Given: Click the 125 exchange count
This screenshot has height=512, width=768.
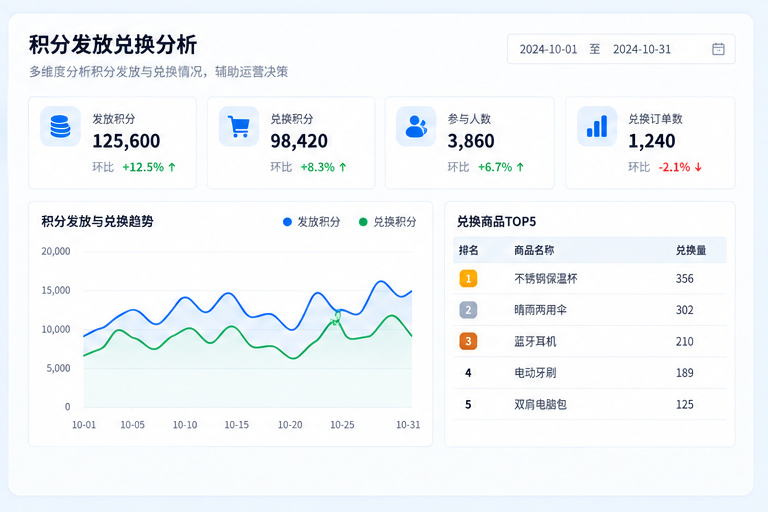Looking at the screenshot, I should (x=685, y=404).
